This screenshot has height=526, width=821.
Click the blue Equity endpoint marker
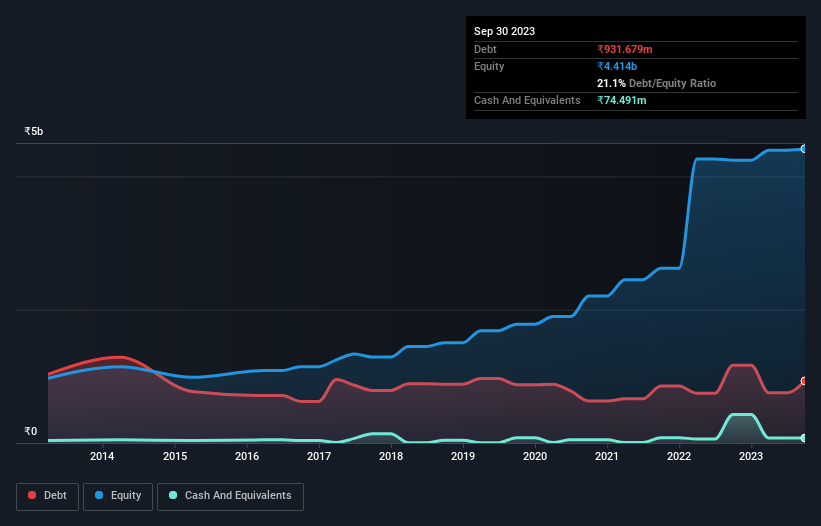pos(804,149)
